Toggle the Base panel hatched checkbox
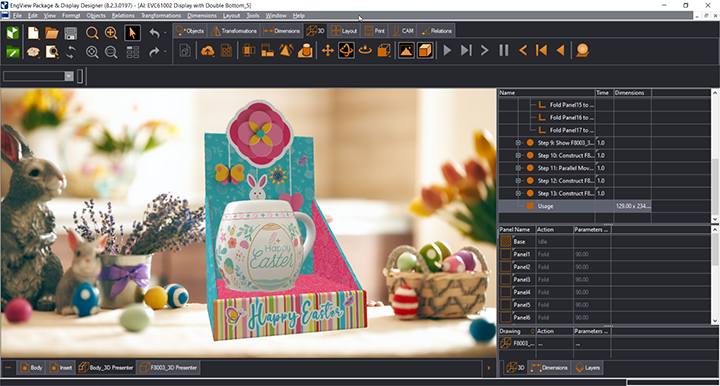This screenshot has width=720, height=386. click(x=506, y=241)
